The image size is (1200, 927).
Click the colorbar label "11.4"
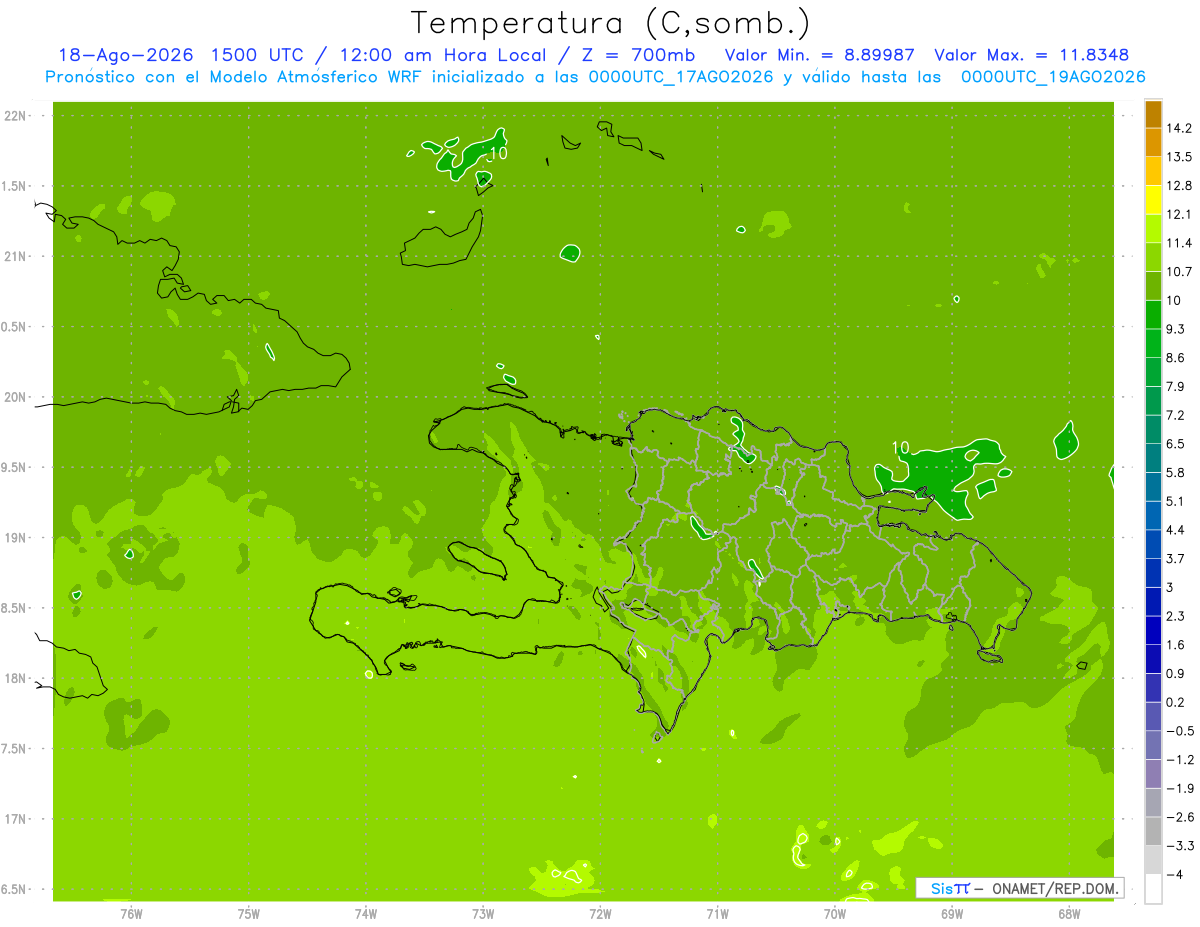pos(1179,243)
